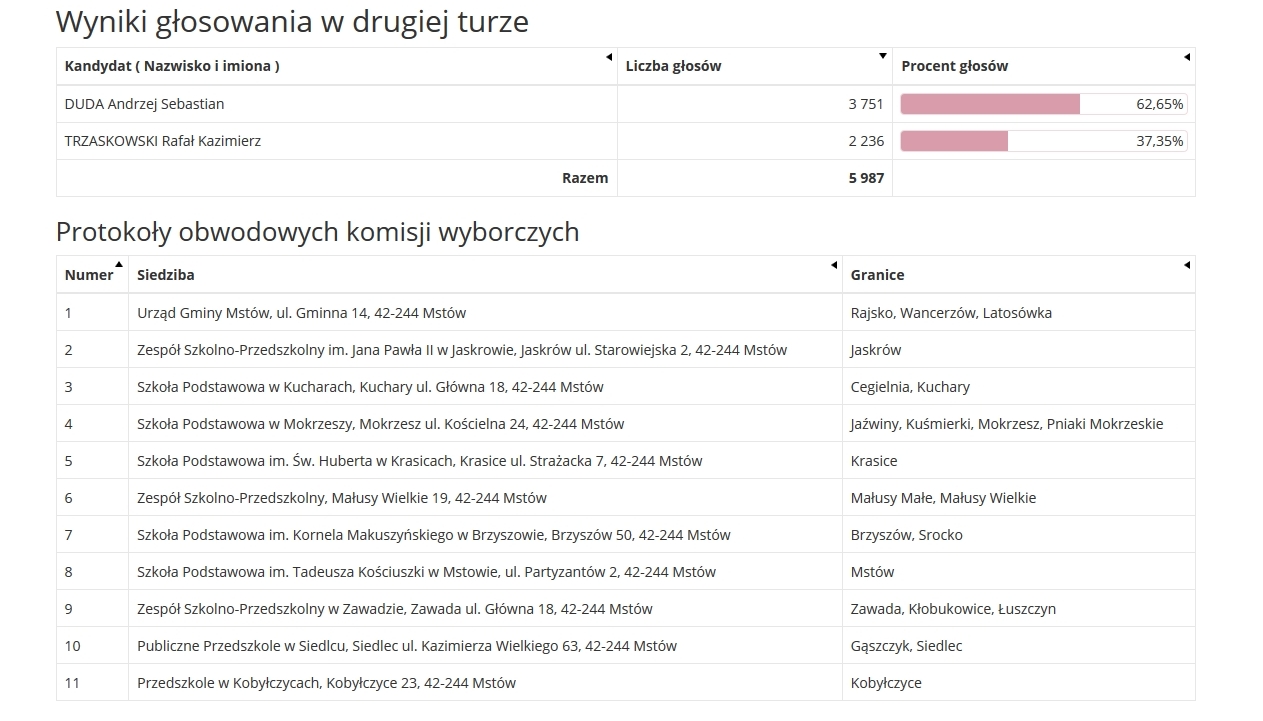The image size is (1263, 721).
Task: Sort commission table by Siedziba header
Action: 485,275
